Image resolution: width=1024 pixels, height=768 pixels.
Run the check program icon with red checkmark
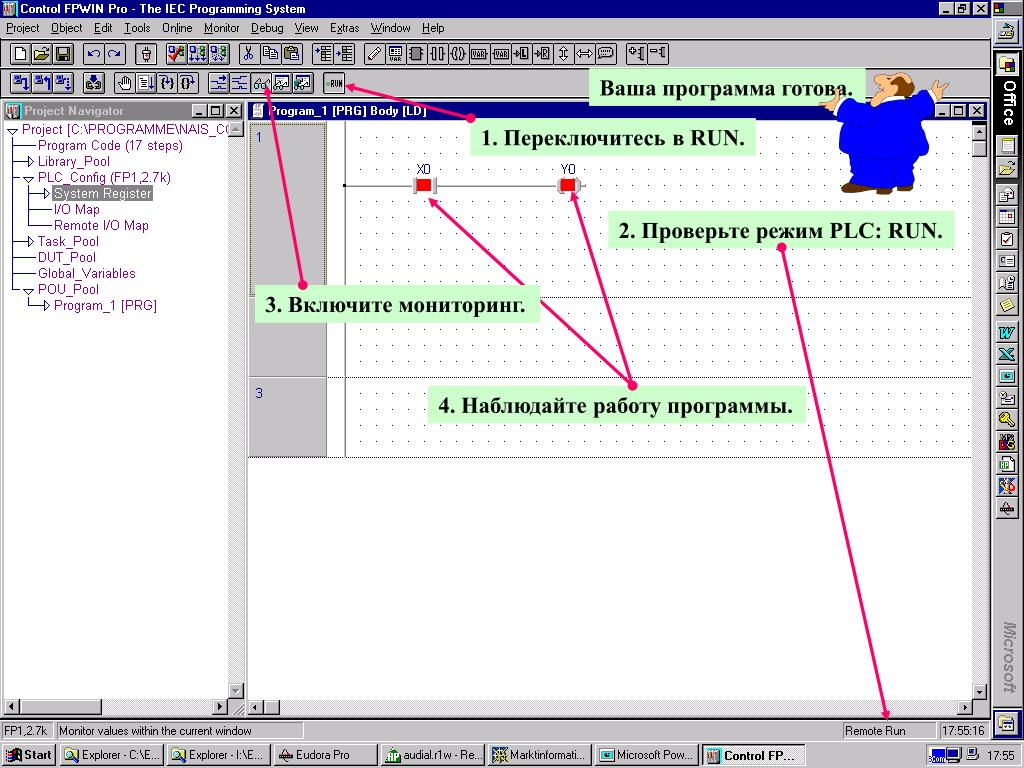pos(176,54)
